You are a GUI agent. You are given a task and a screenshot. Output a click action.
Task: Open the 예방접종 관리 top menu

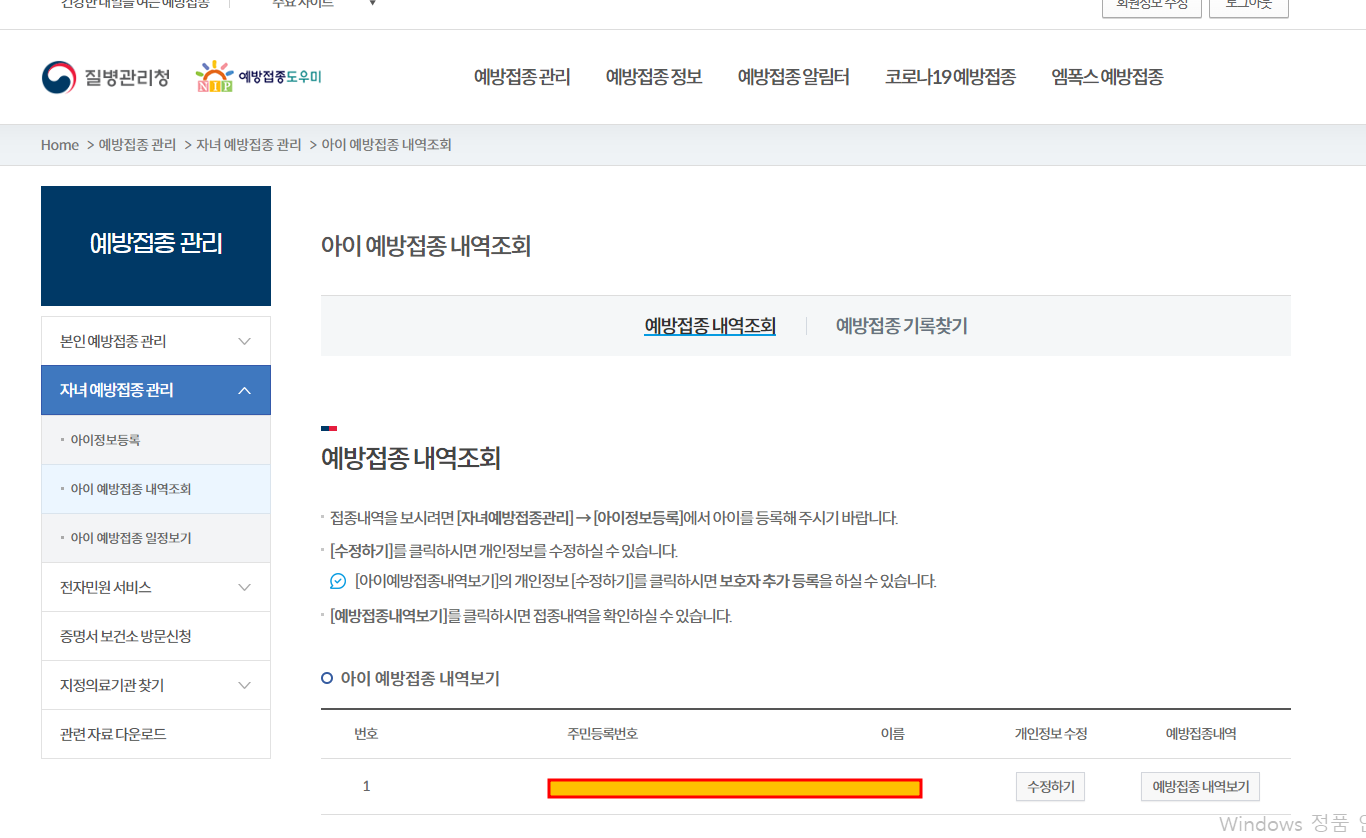pos(522,77)
